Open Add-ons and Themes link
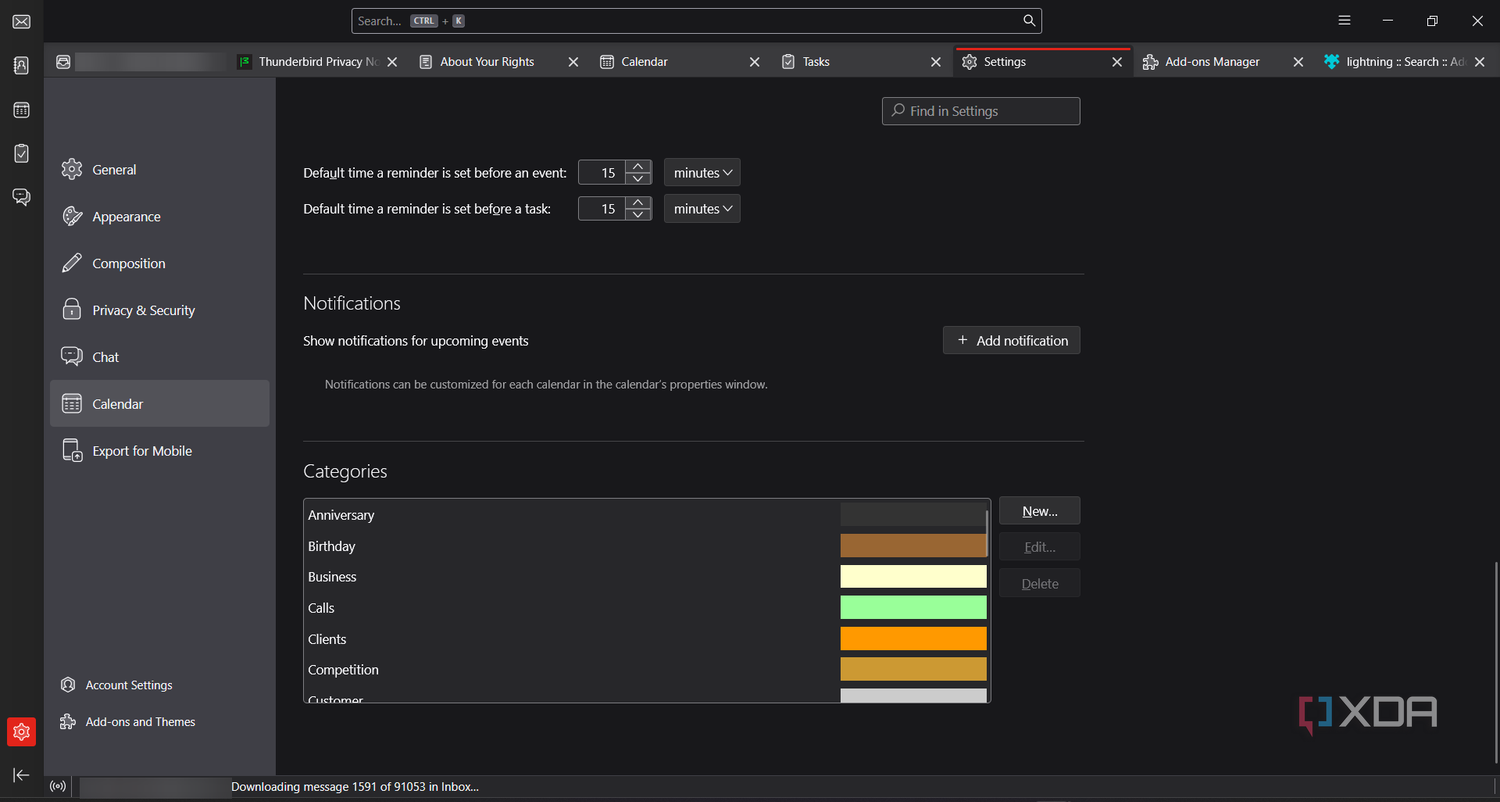This screenshot has width=1500, height=802. 127,722
